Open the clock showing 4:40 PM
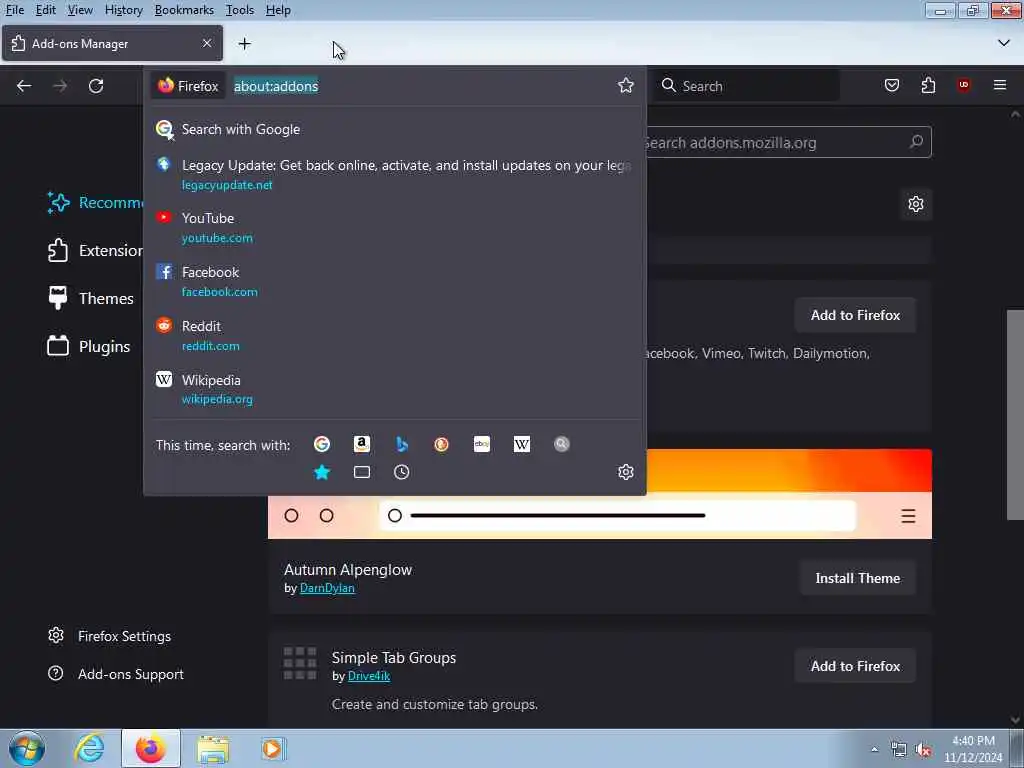The image size is (1024, 768). [x=973, y=749]
